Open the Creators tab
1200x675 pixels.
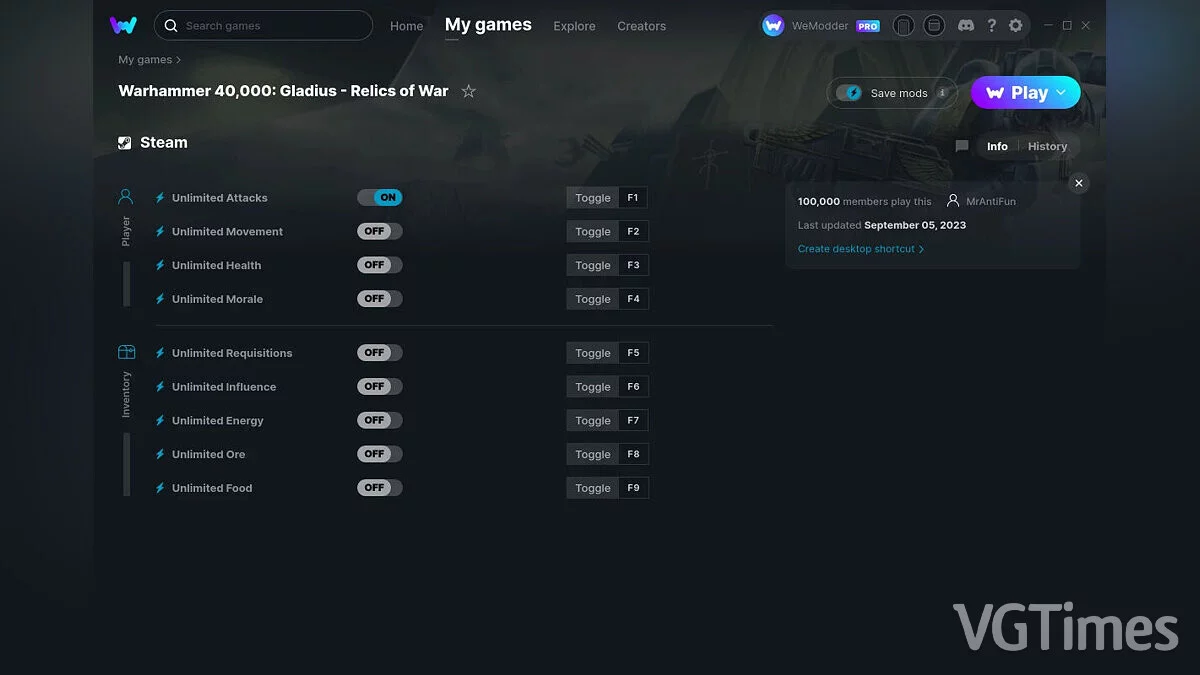coord(642,26)
